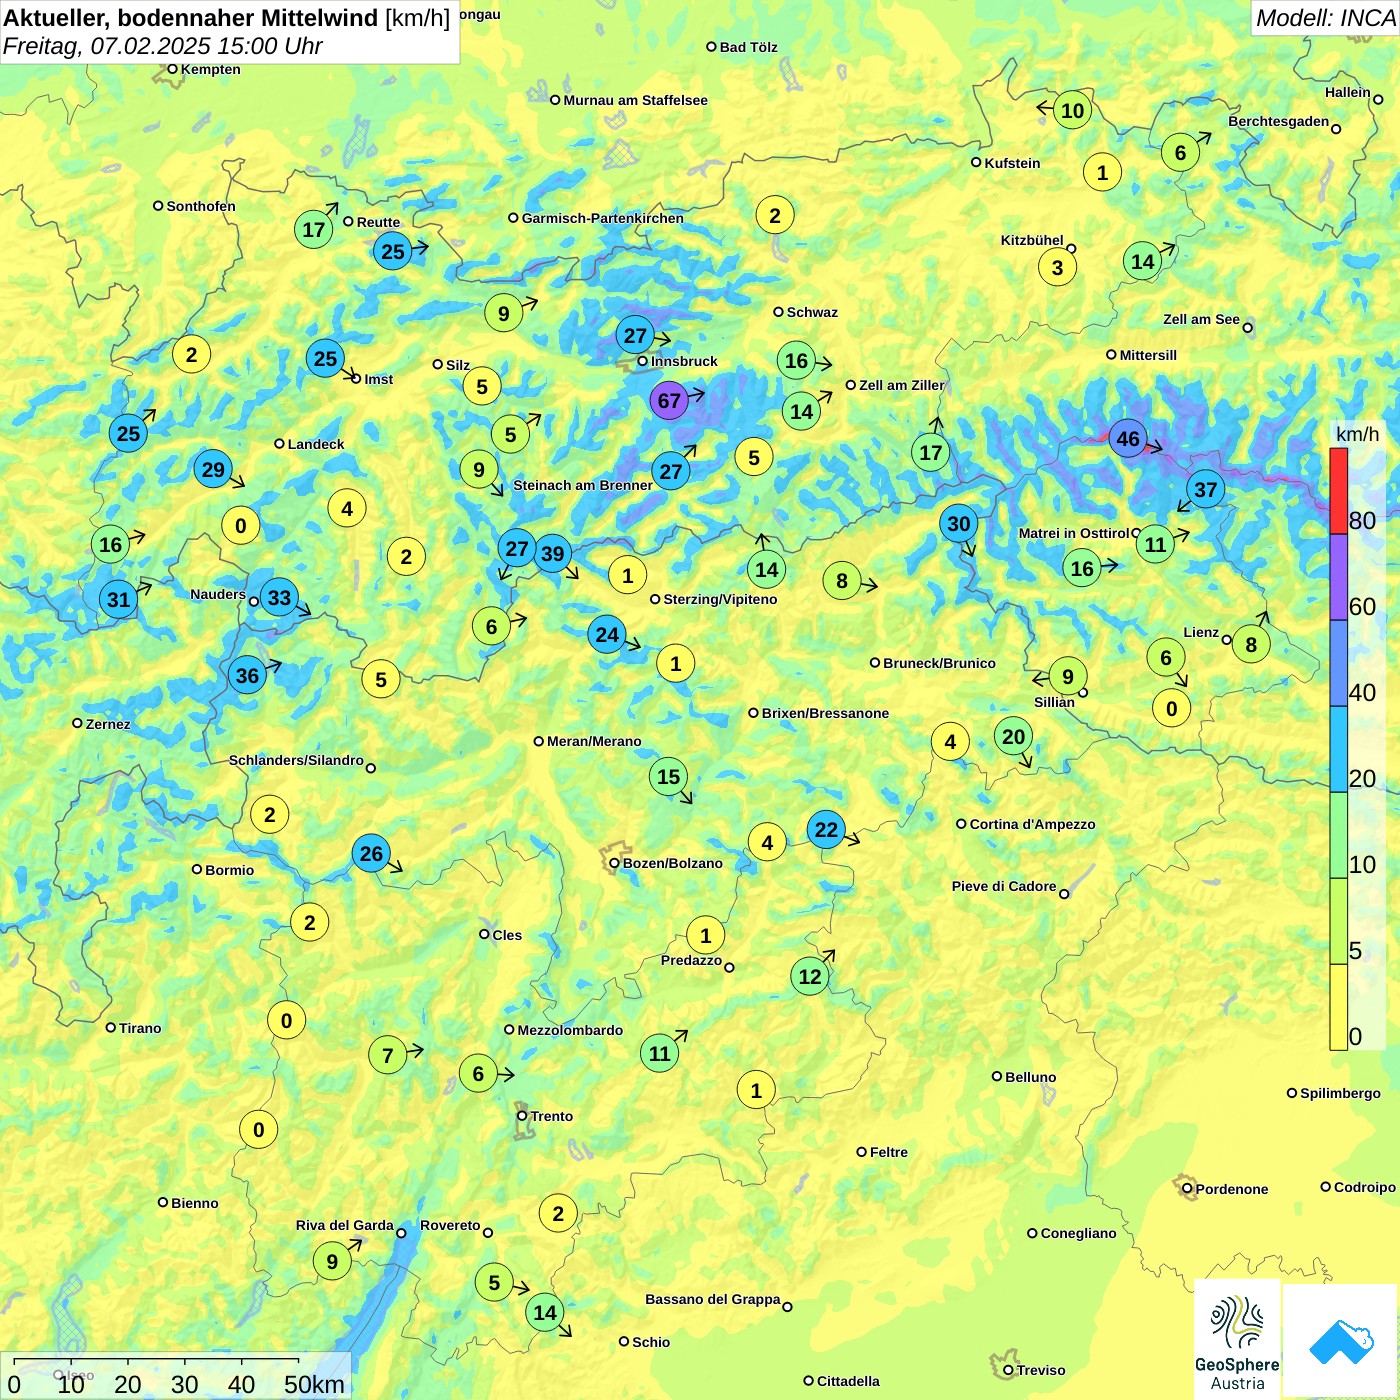The width and height of the screenshot is (1400, 1400).
Task: Select the 20 wind marker below Sillian
Action: (1013, 737)
